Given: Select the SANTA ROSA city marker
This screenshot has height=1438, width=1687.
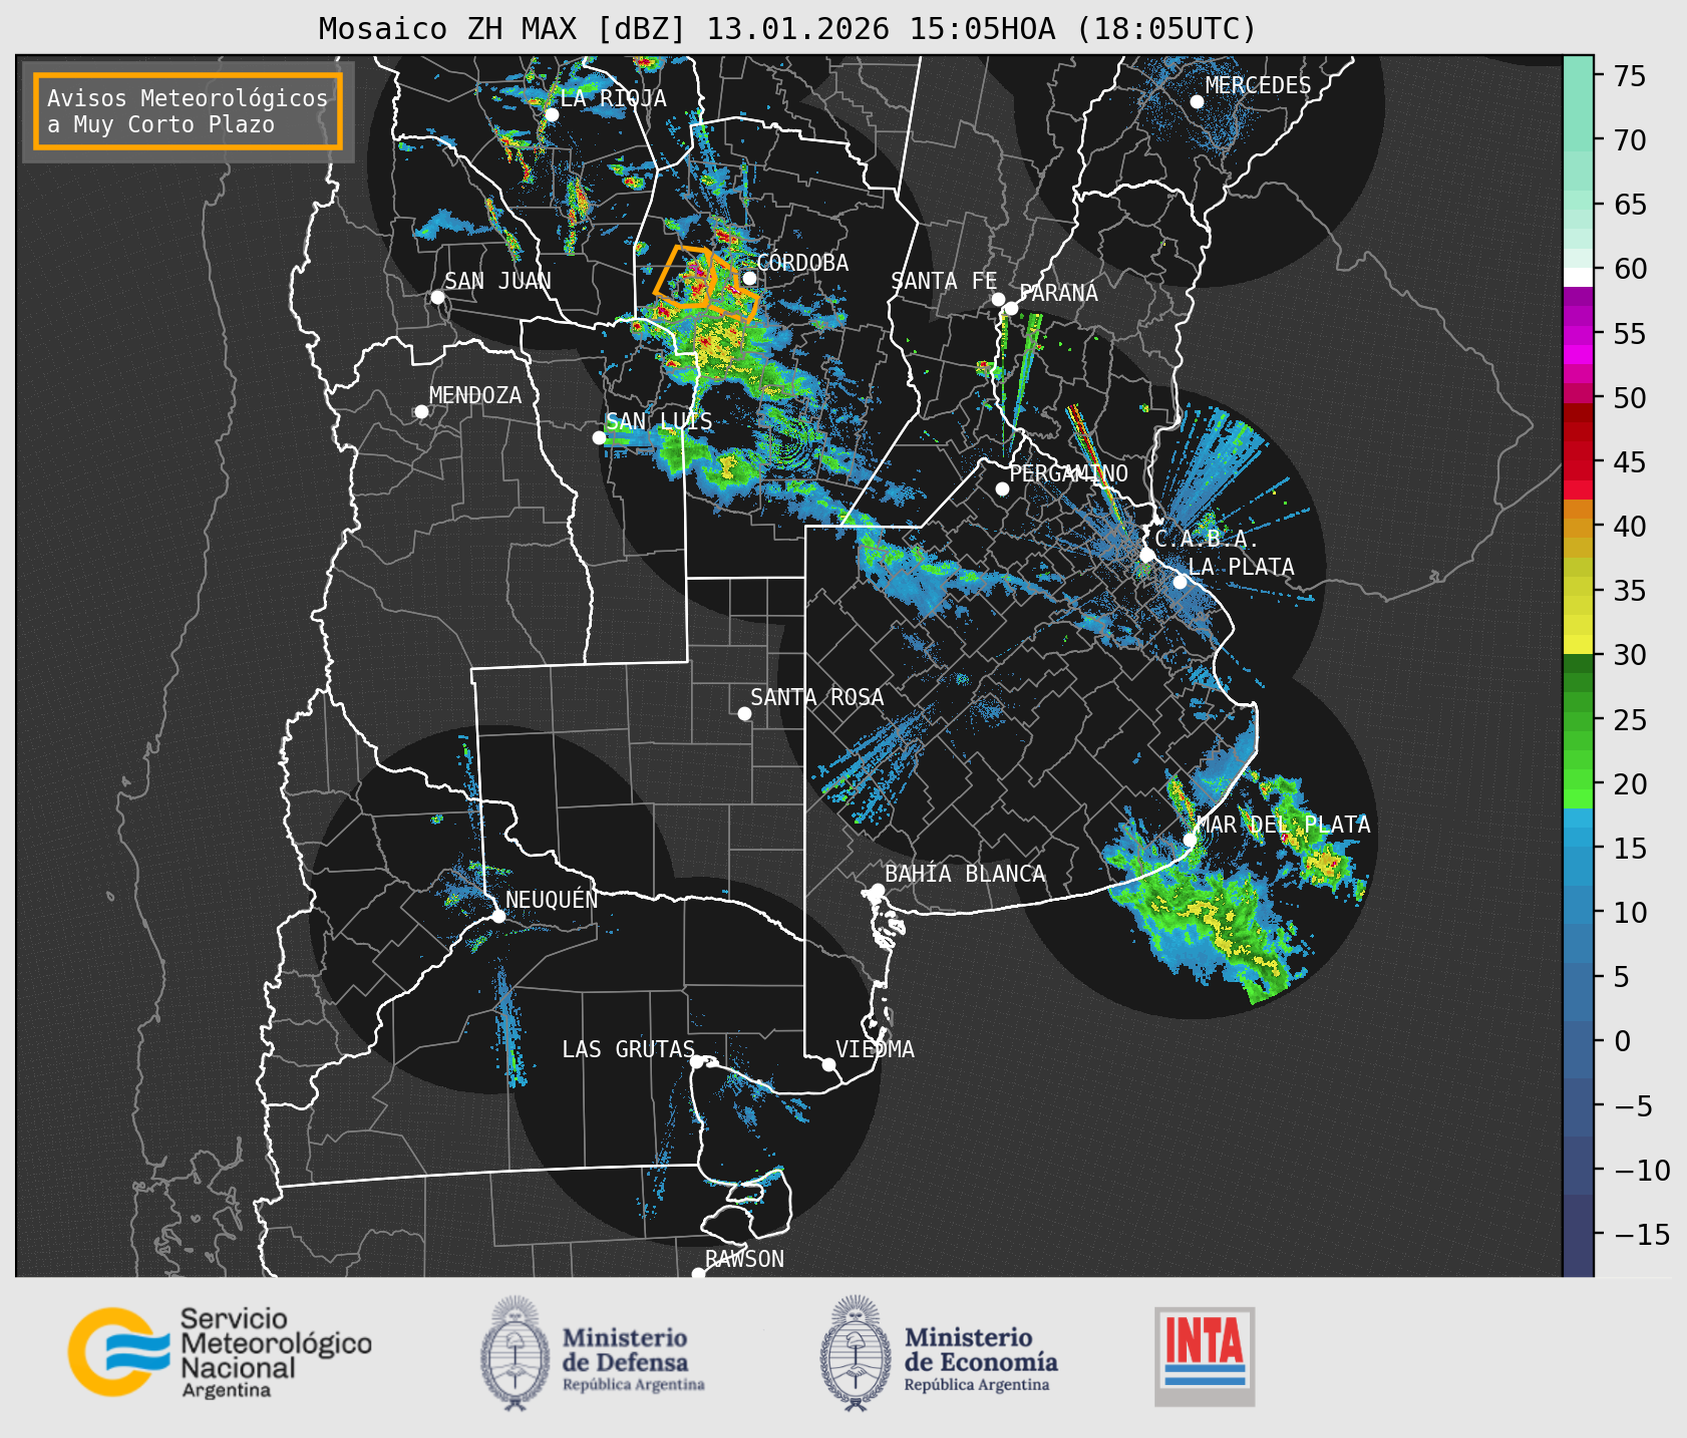Looking at the screenshot, I should coord(744,713).
